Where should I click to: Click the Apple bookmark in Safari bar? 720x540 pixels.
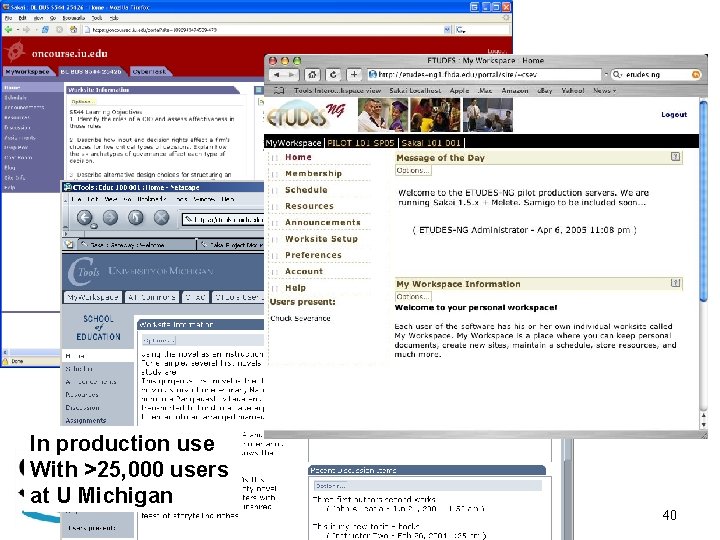tap(459, 91)
